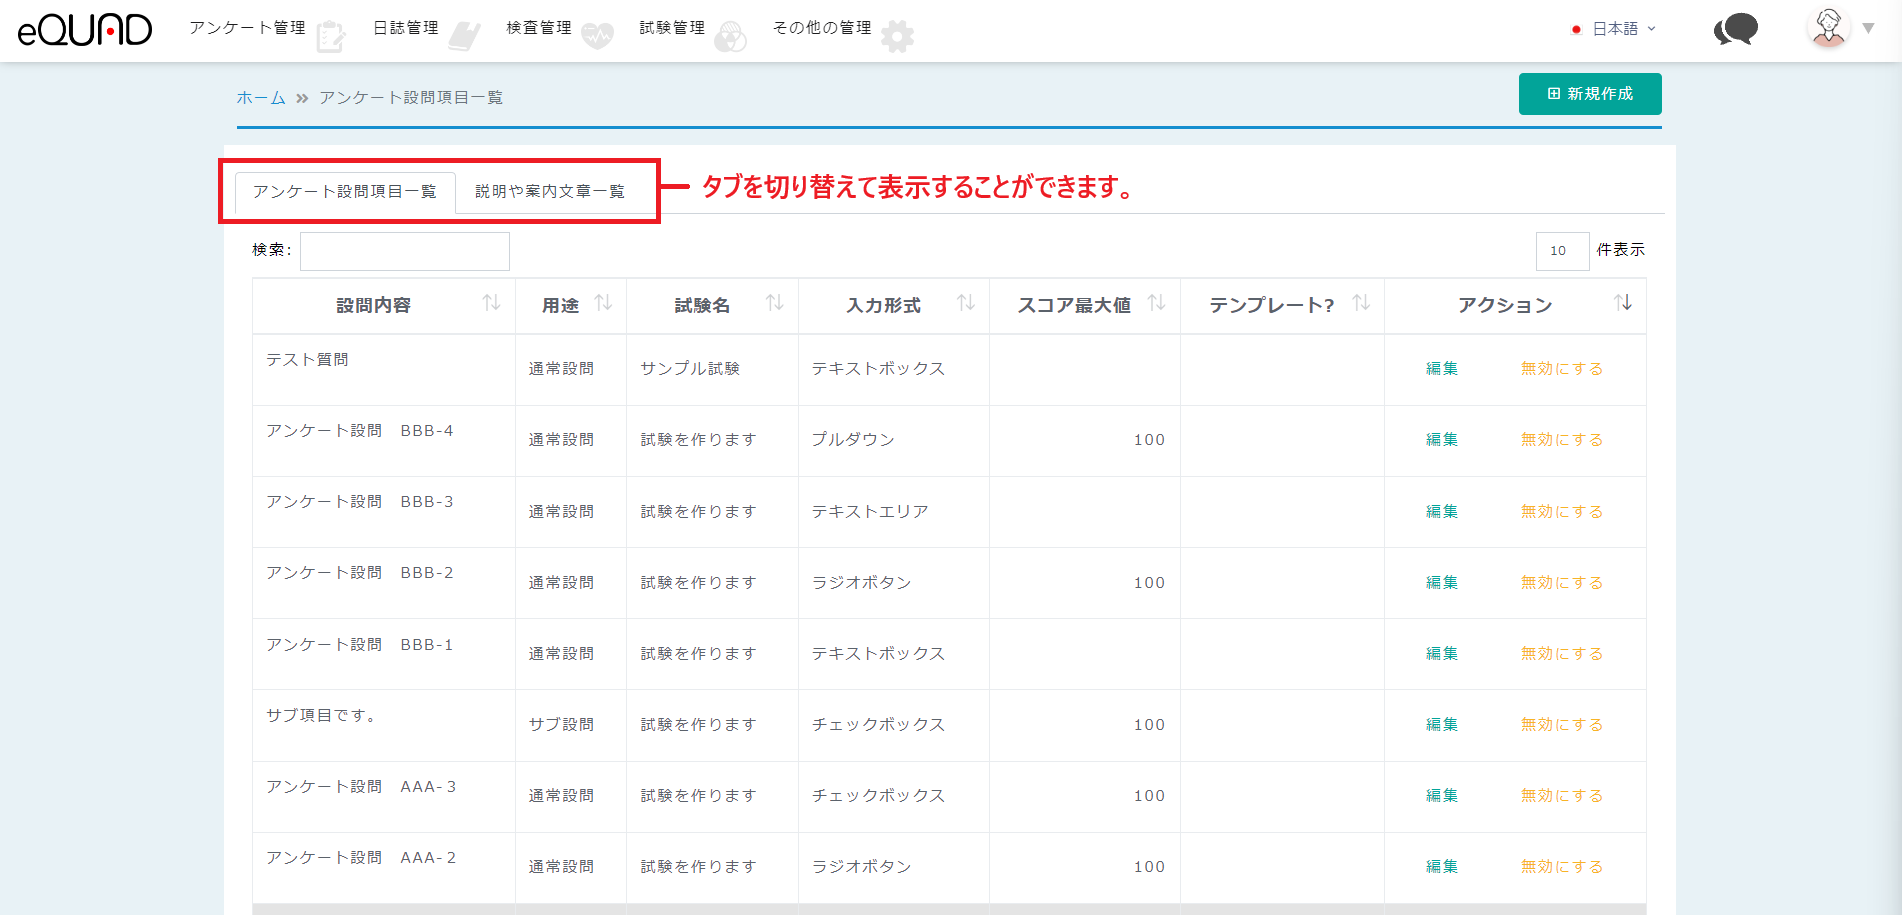Click the user avatar icon
Screen dimensions: 1902x915
tap(1829, 28)
